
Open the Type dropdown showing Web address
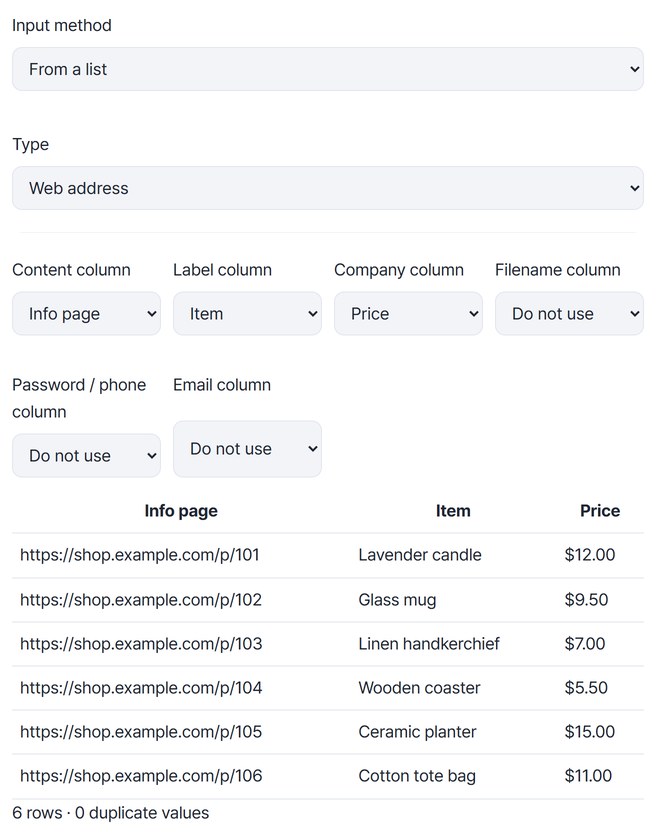click(x=328, y=188)
